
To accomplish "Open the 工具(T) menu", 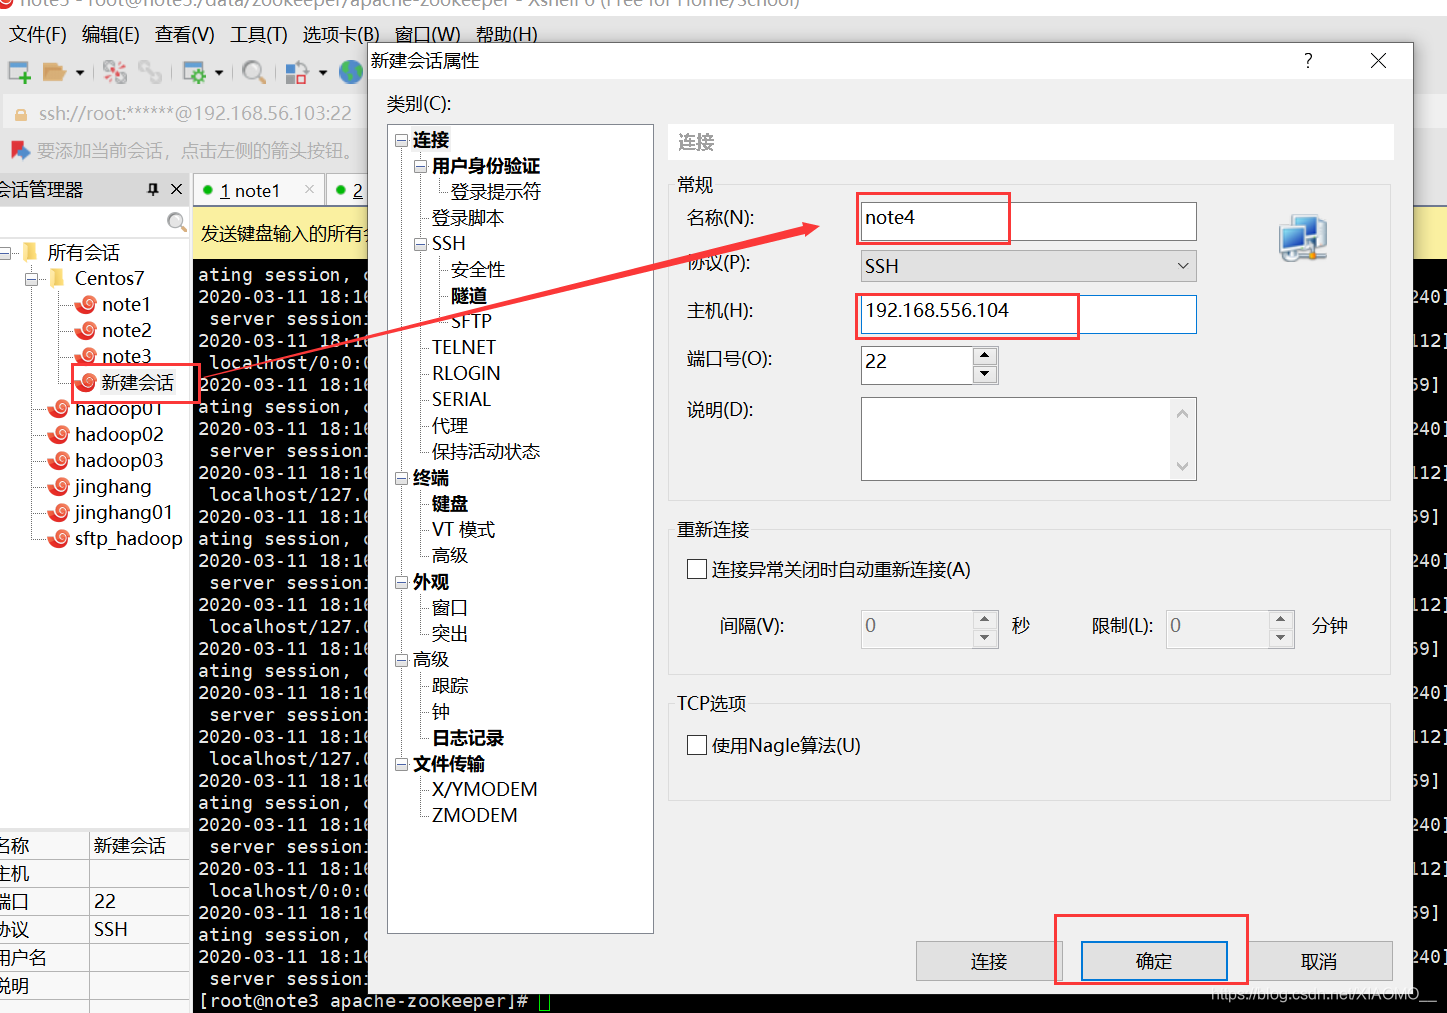I will coord(259,35).
